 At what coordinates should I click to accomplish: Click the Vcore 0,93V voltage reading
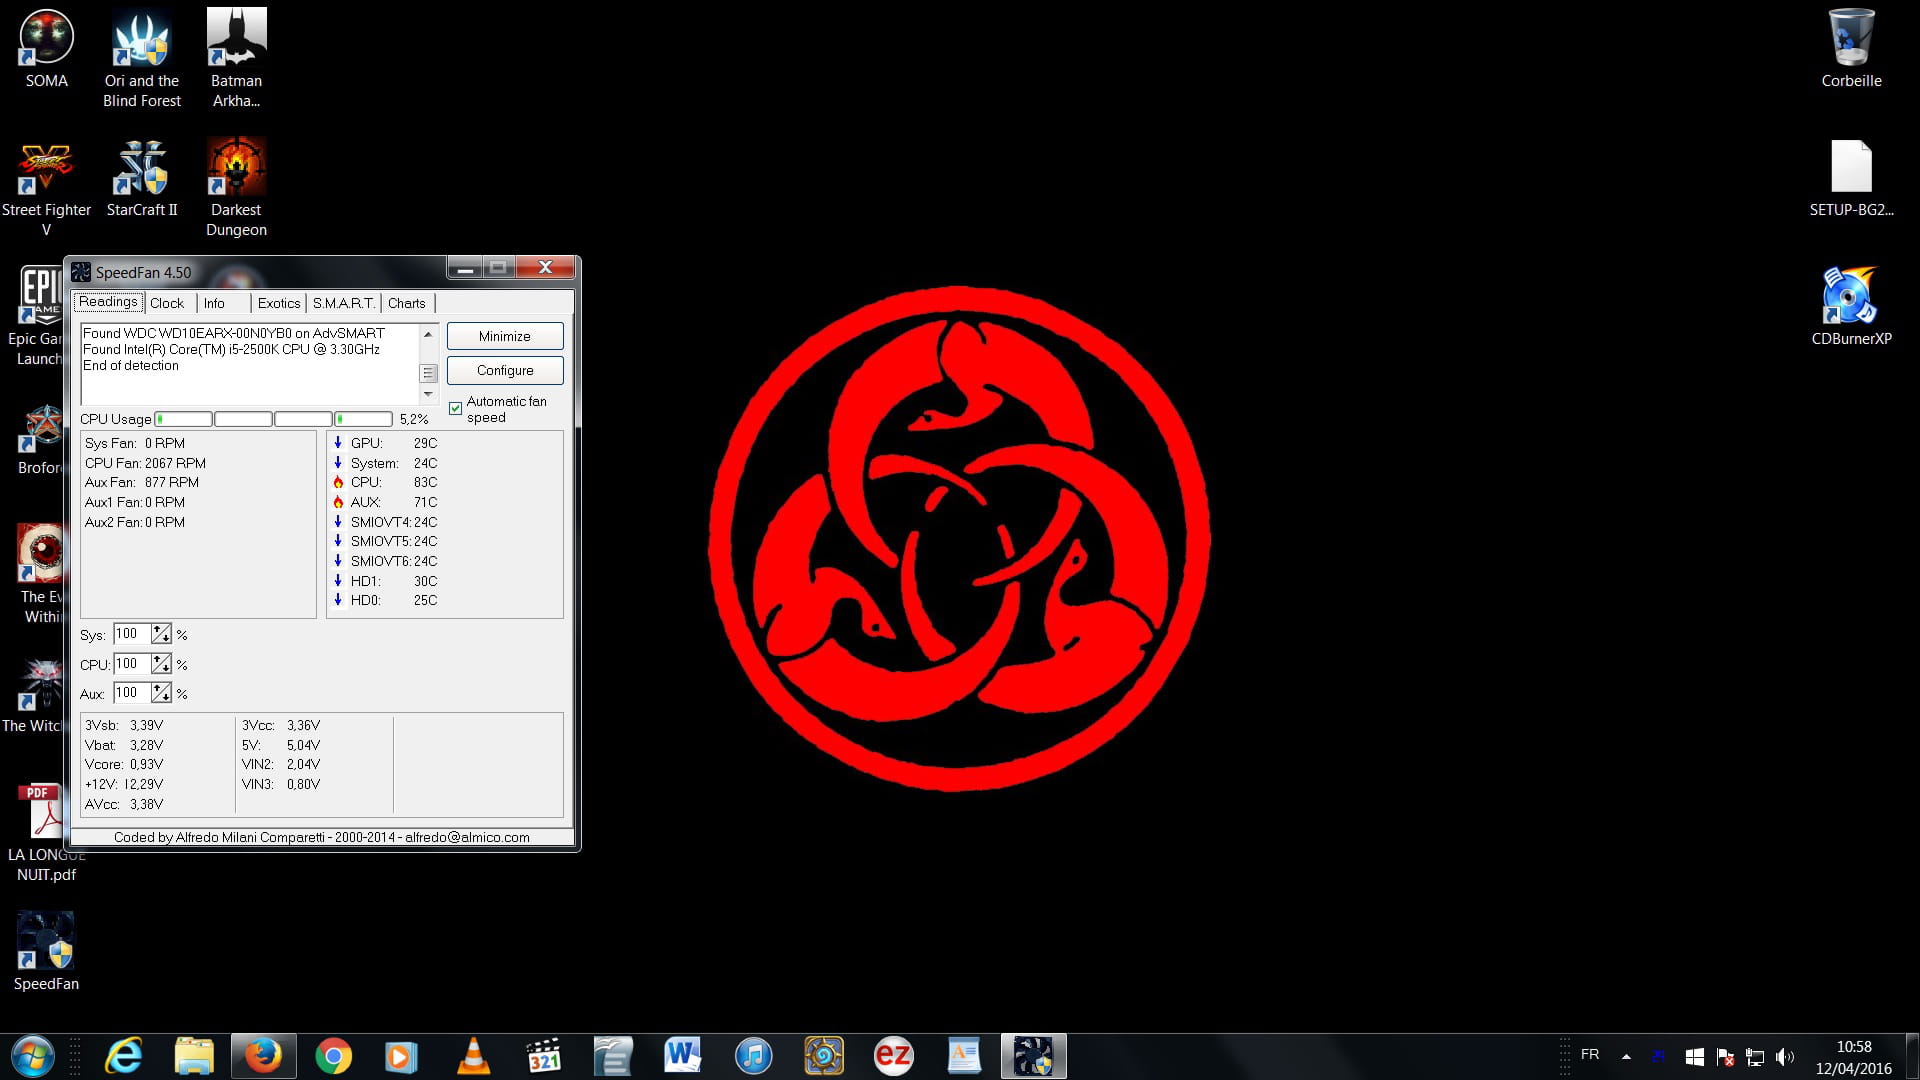click(x=124, y=764)
